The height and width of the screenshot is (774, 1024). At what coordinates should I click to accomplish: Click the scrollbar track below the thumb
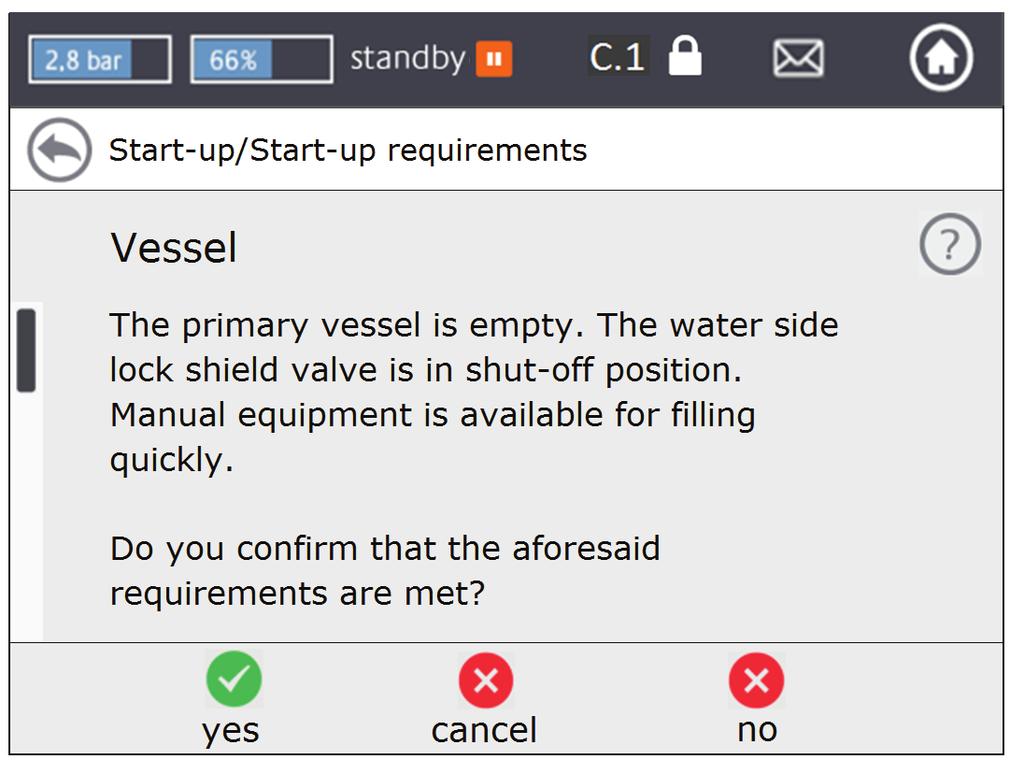pos(26,516)
